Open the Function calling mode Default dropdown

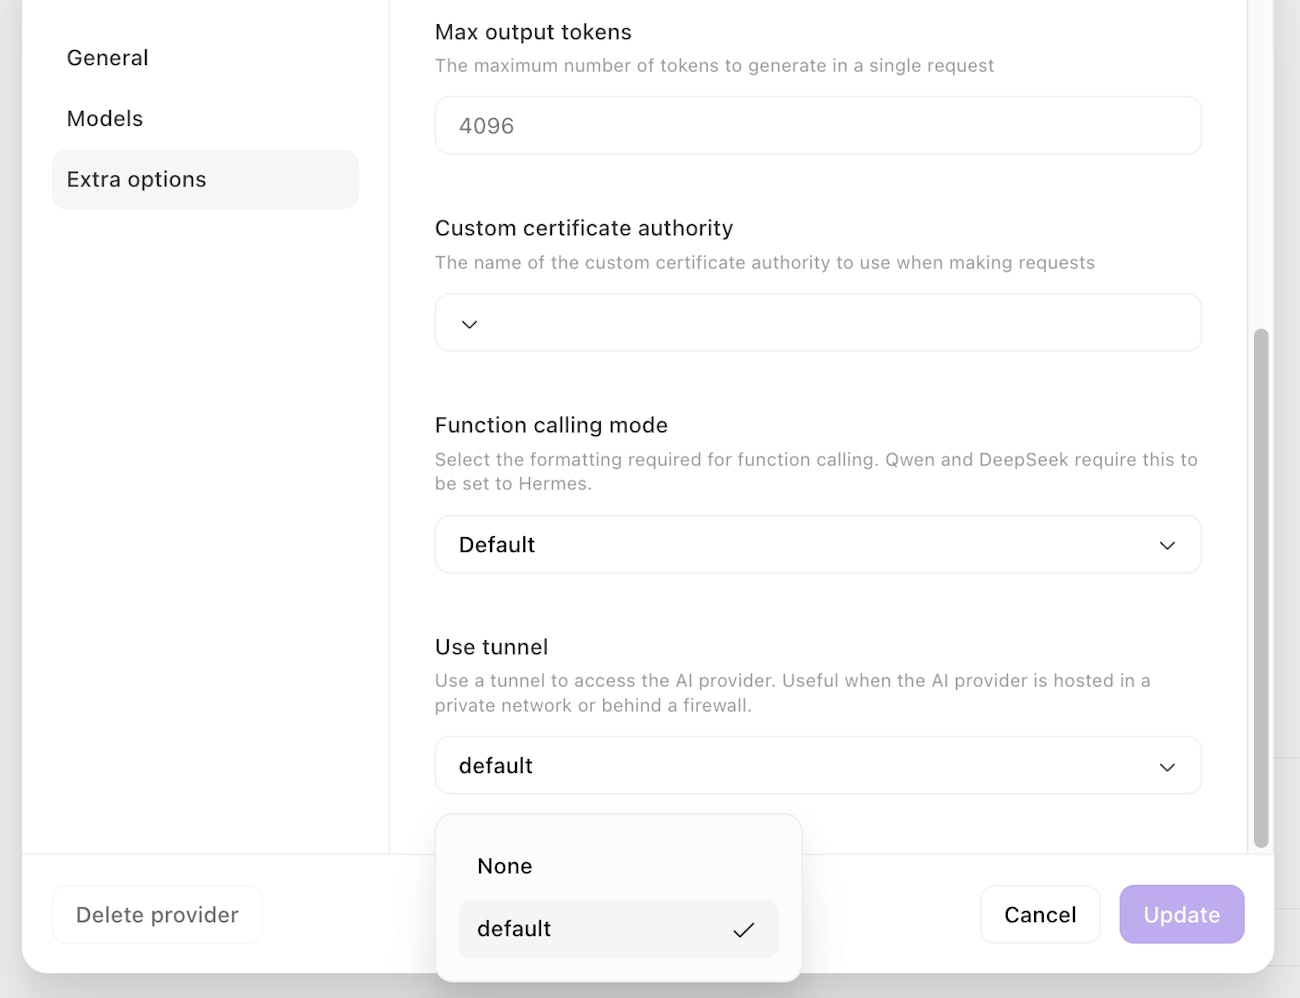pos(817,545)
